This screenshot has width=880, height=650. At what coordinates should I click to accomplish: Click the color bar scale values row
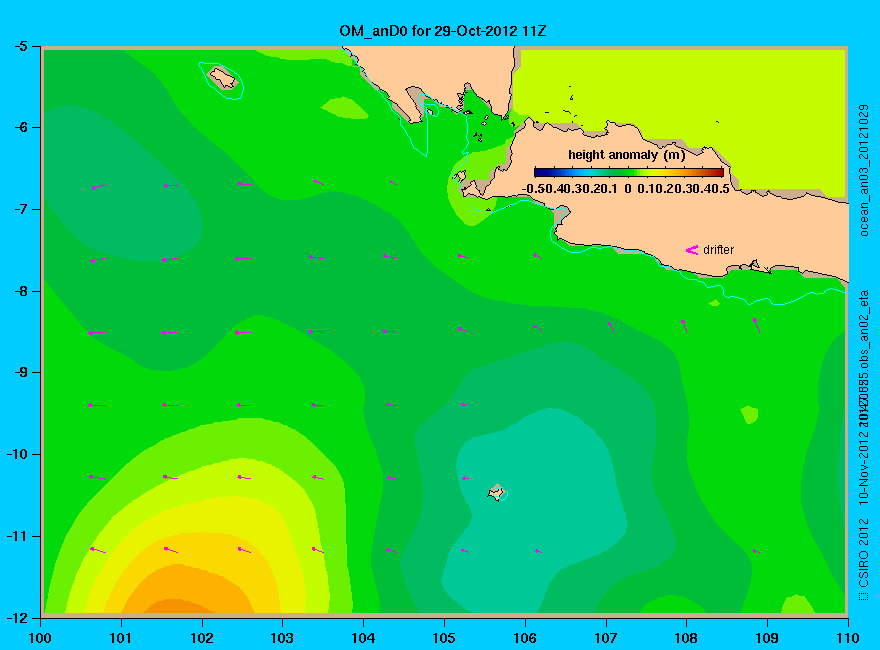pyautogui.click(x=626, y=189)
